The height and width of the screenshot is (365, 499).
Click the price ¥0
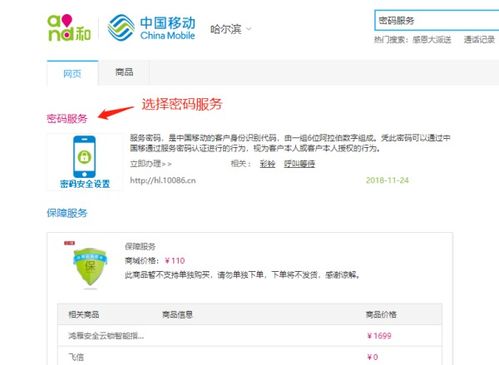click(x=372, y=357)
